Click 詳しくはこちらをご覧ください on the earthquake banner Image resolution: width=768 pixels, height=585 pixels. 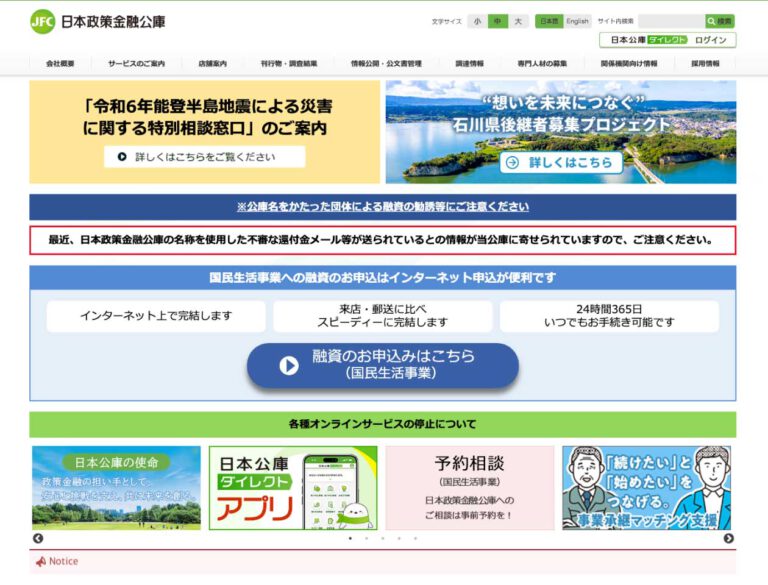pos(205,157)
